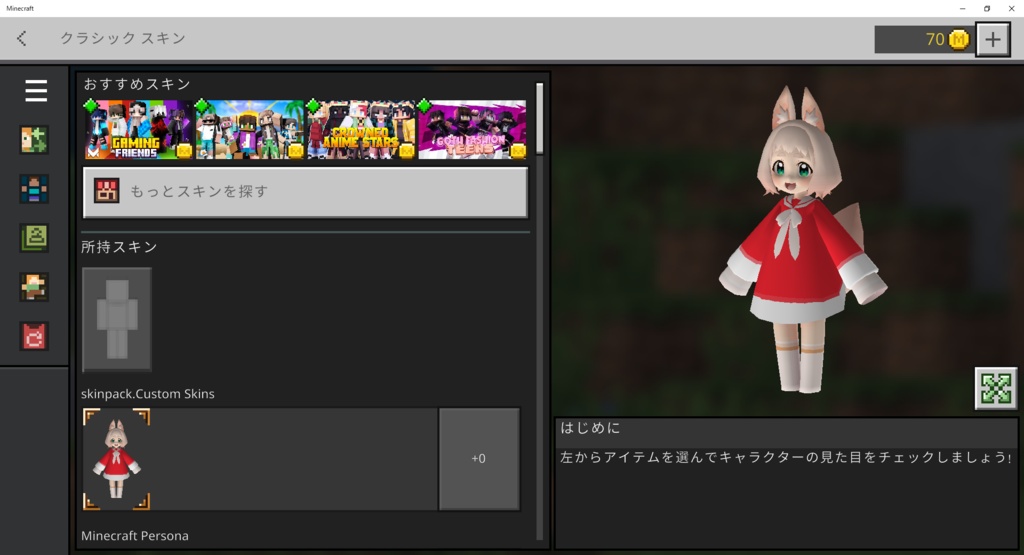Screen dimensions: 1024x555
Task: Select the emote character sidebar icon
Action: click(34, 287)
